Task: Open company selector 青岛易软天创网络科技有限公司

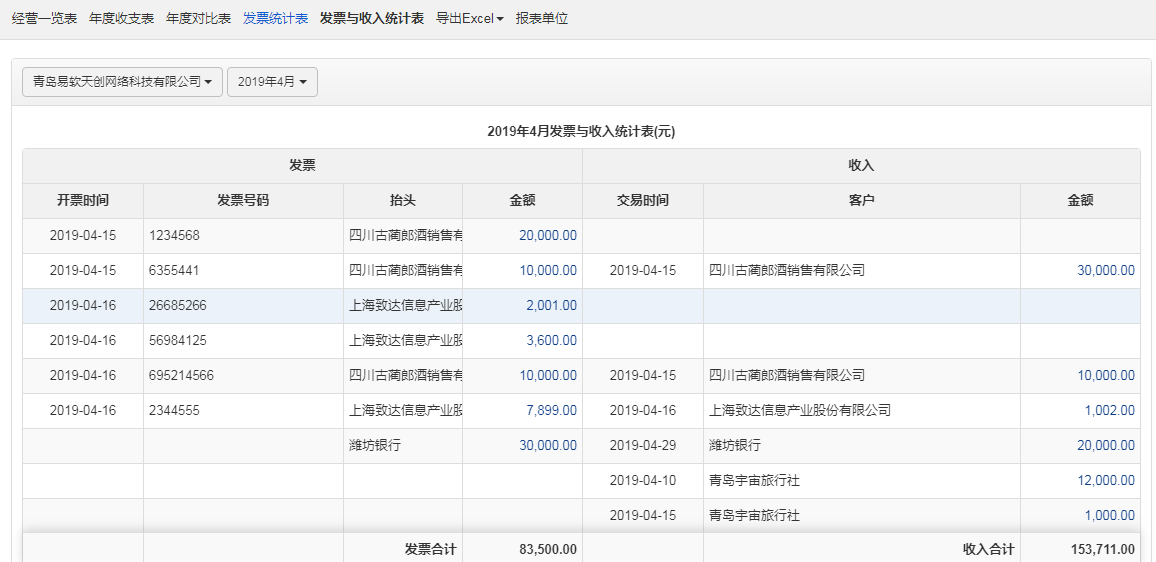Action: 122,82
